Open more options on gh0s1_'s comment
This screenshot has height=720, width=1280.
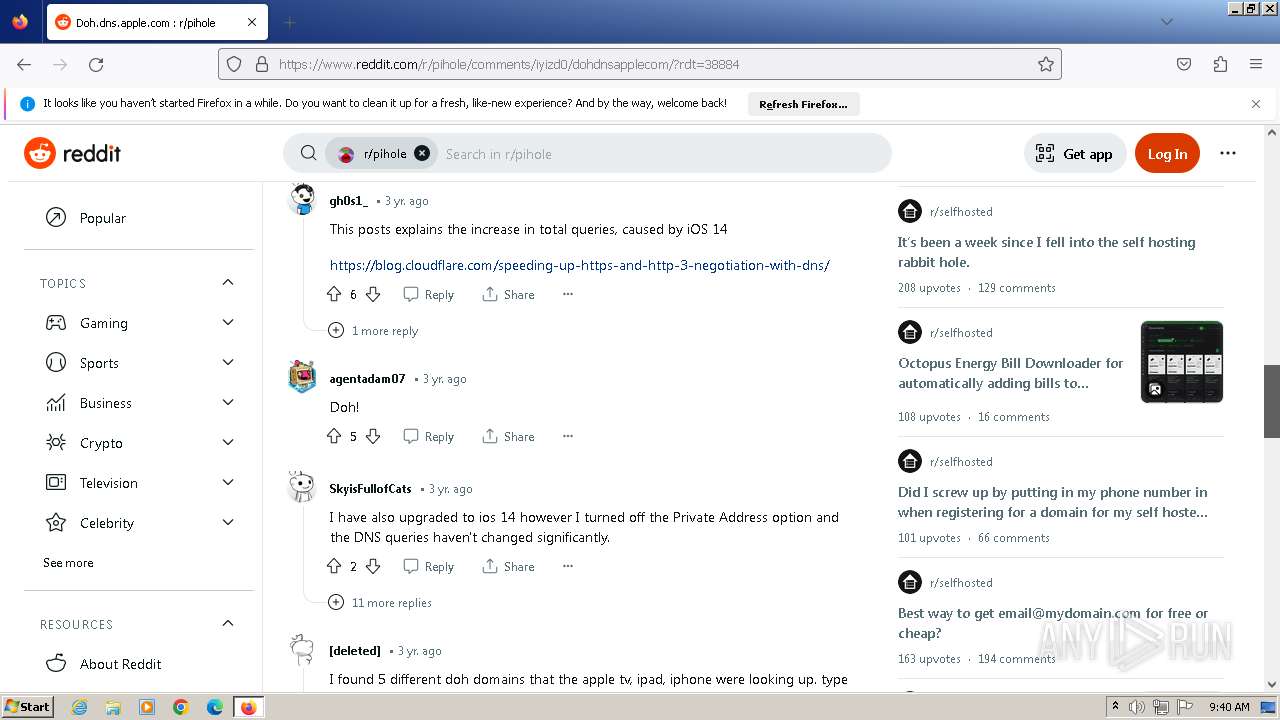568,294
